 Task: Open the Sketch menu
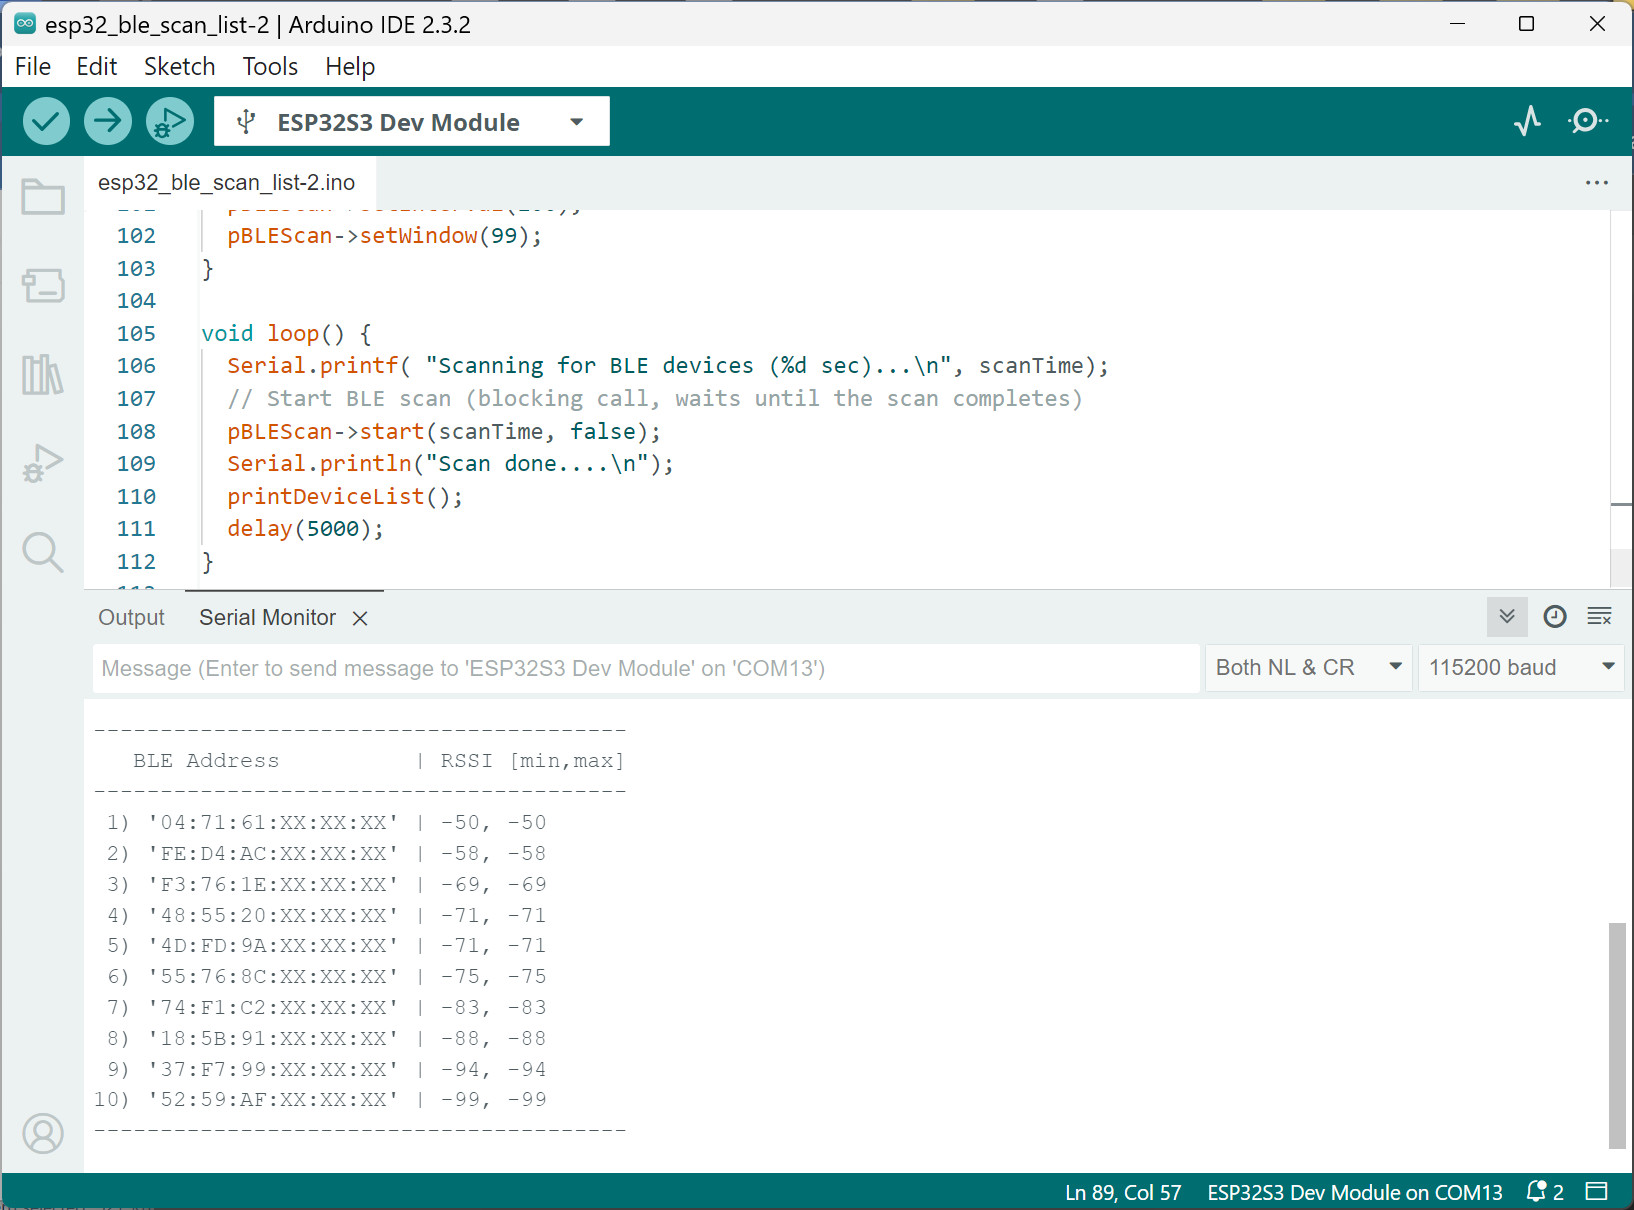pos(180,67)
